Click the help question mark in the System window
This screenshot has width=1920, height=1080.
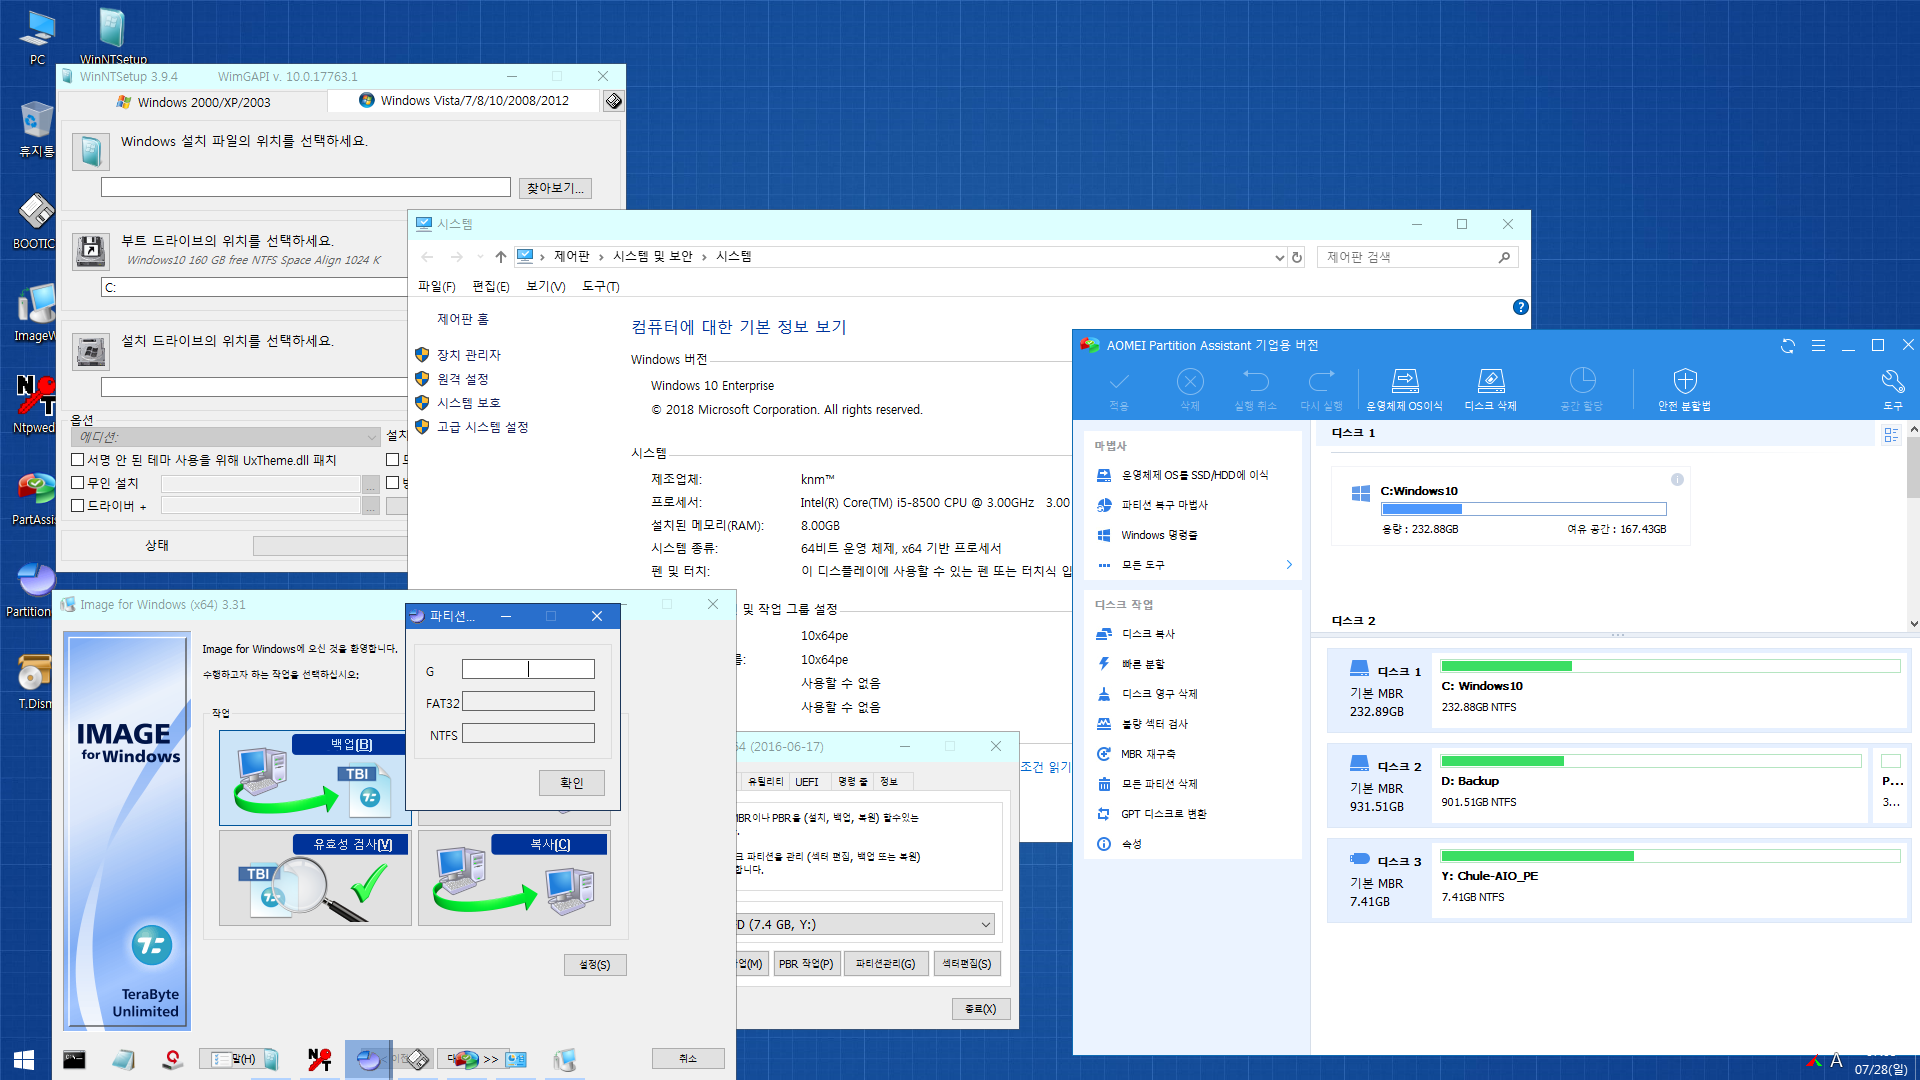coord(1520,308)
